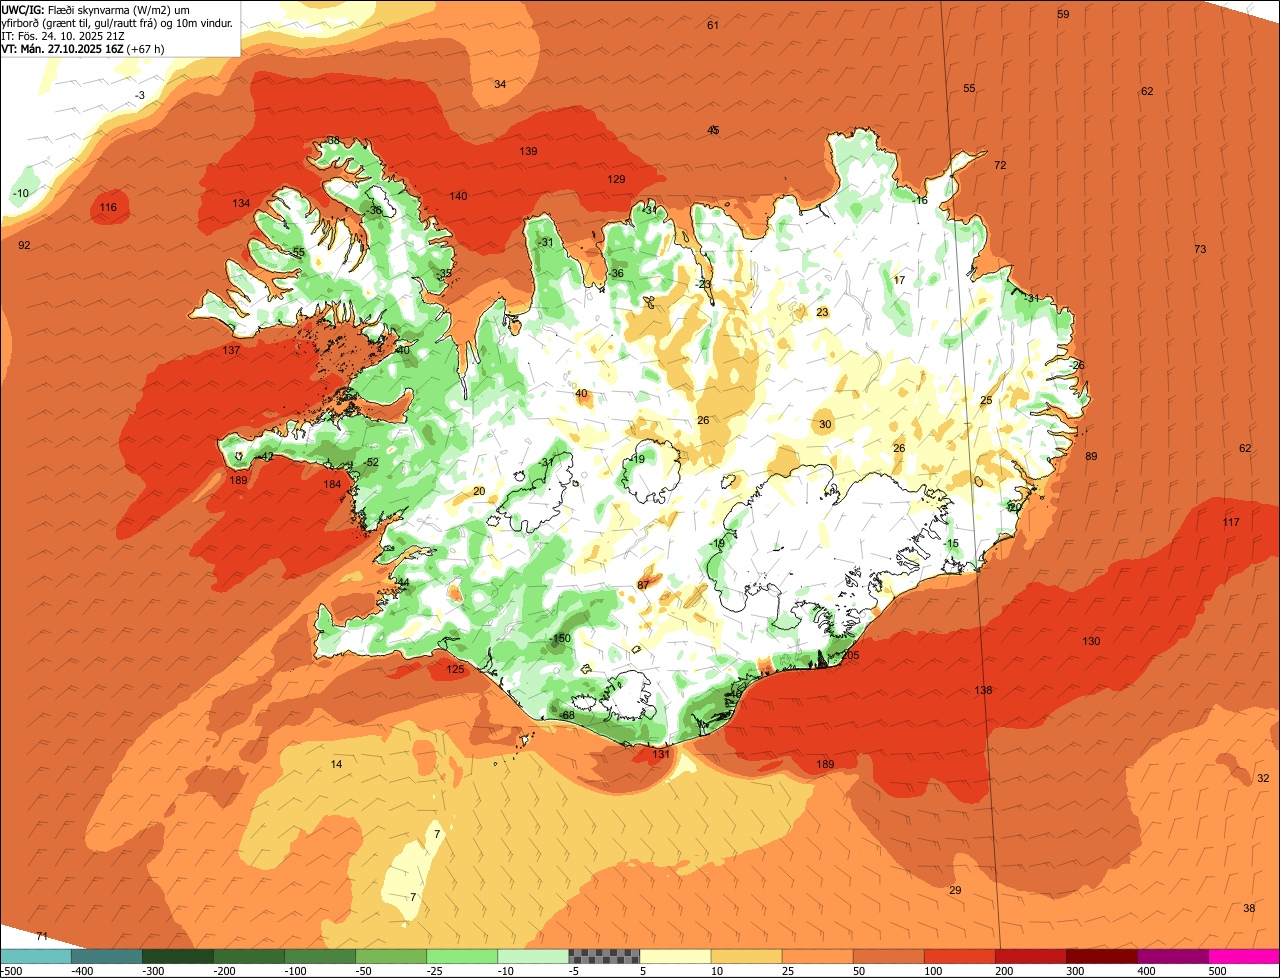Image resolution: width=1280 pixels, height=978 pixels.
Task: Click the flux value 32 on the right edge
Action: [1263, 778]
